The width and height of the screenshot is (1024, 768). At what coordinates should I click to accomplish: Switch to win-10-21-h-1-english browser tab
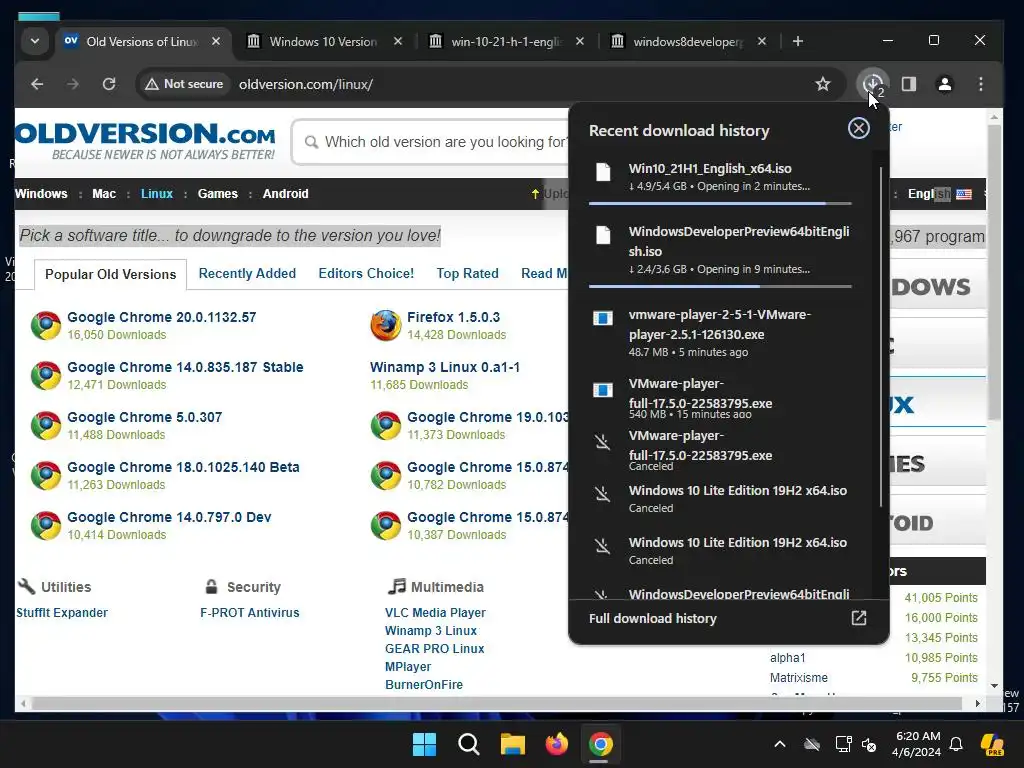coord(505,41)
